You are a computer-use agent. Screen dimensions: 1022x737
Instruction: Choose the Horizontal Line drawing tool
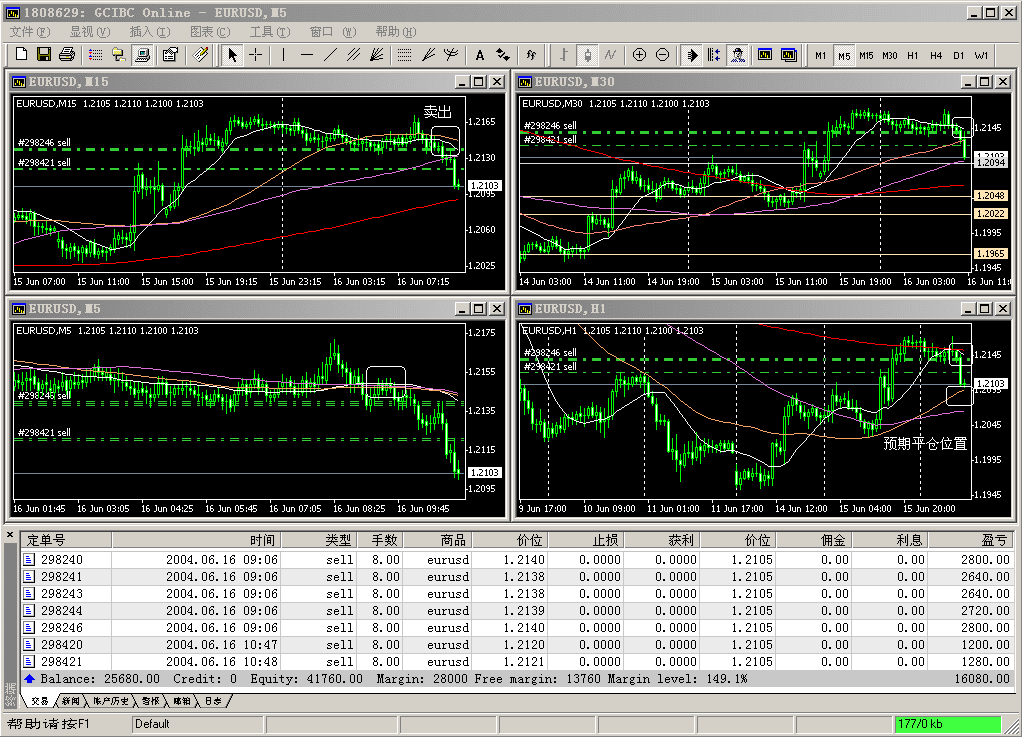[307, 54]
